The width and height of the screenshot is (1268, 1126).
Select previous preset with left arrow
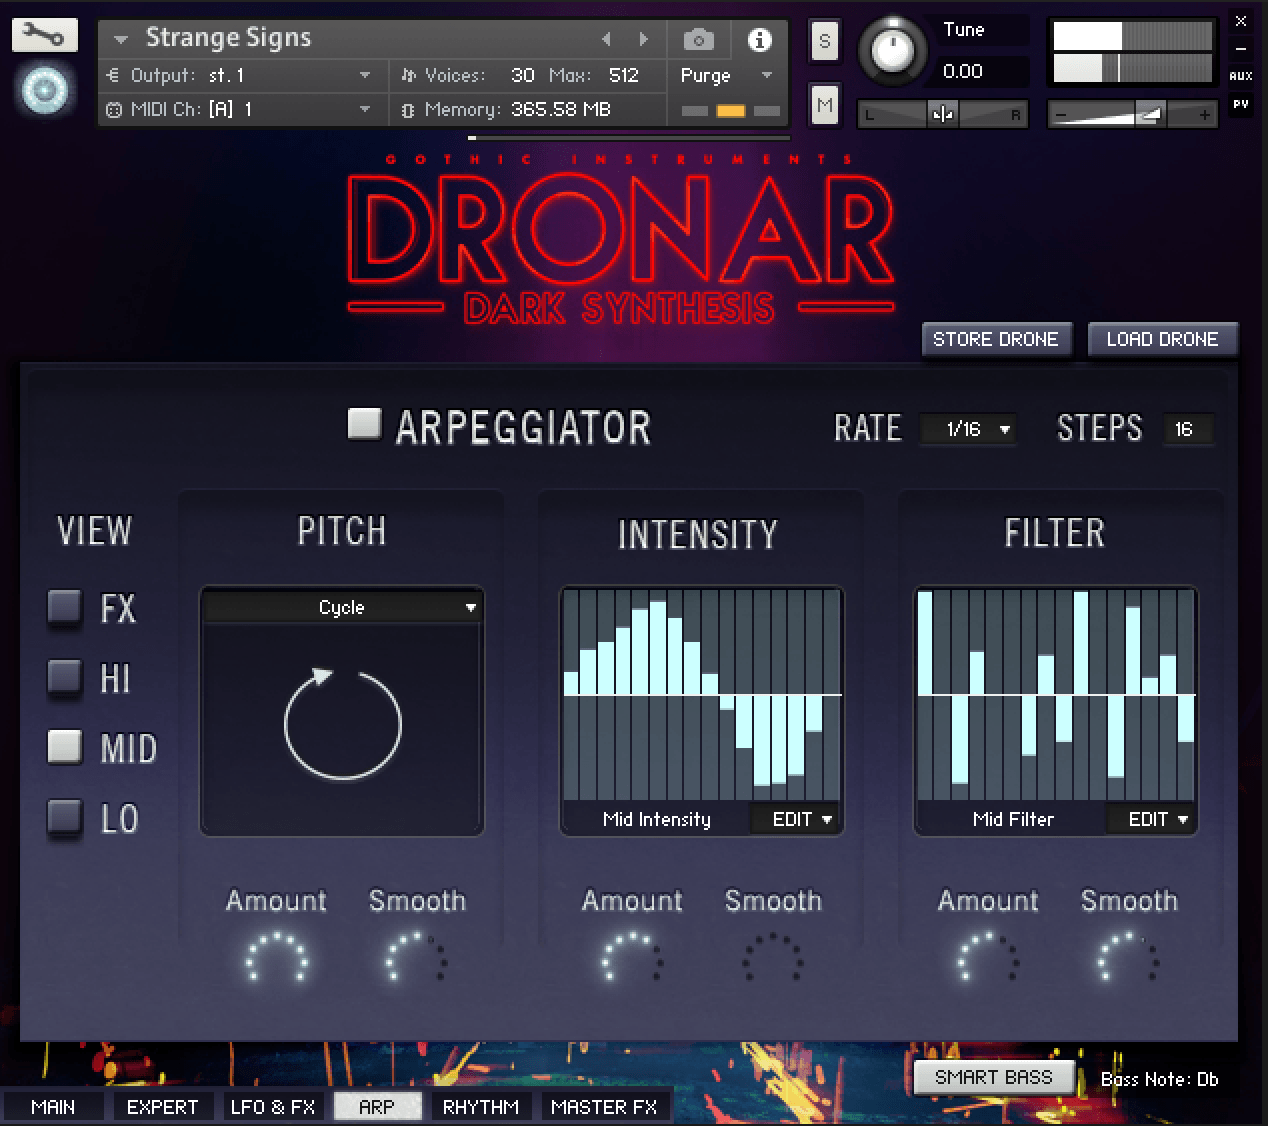point(606,39)
